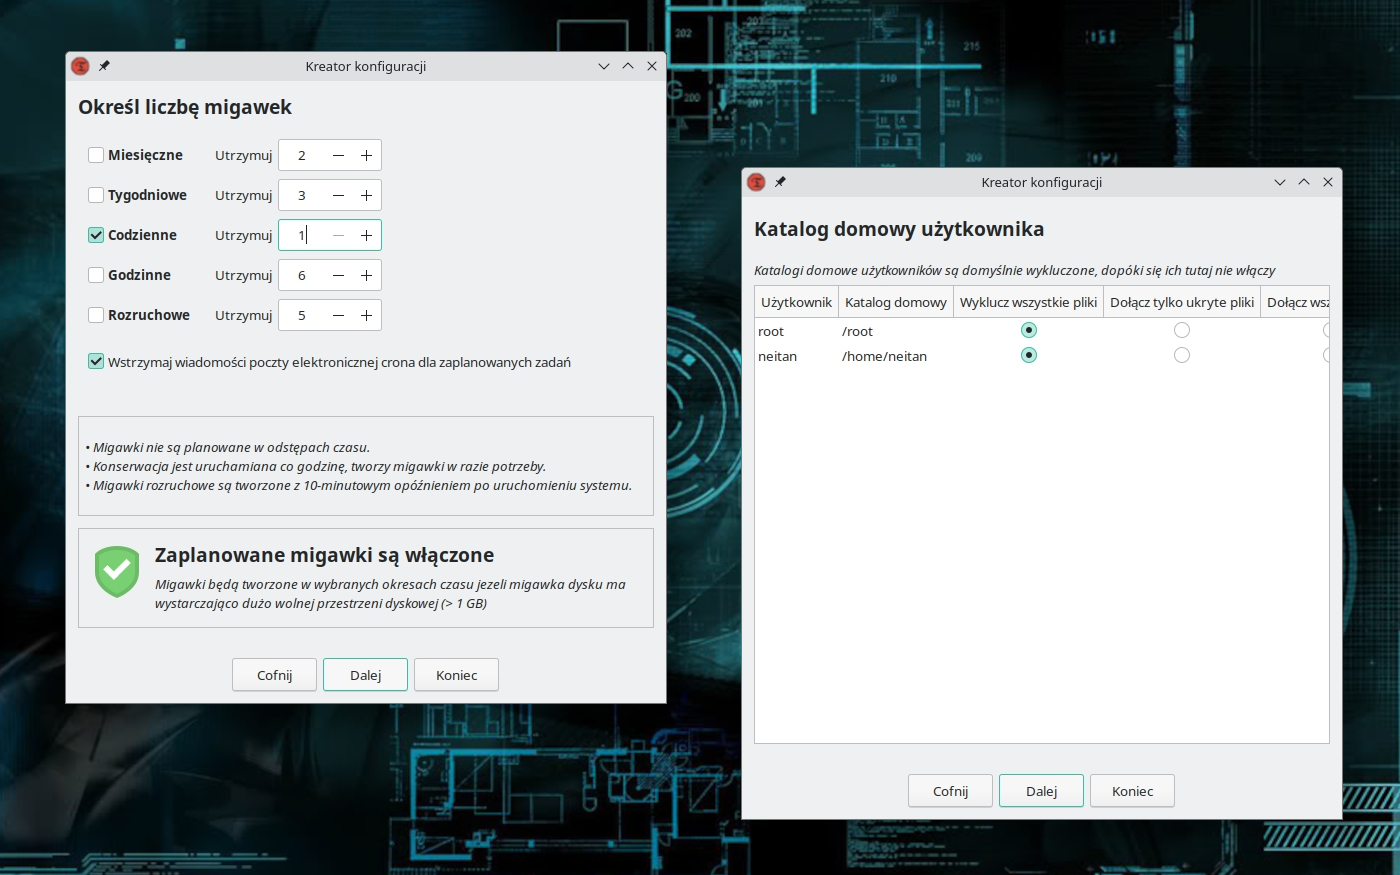Click Timeshift app icon in right titlebar

[x=757, y=182]
